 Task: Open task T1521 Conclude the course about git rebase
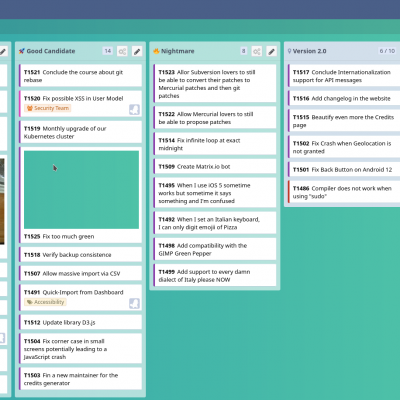[x=80, y=76]
